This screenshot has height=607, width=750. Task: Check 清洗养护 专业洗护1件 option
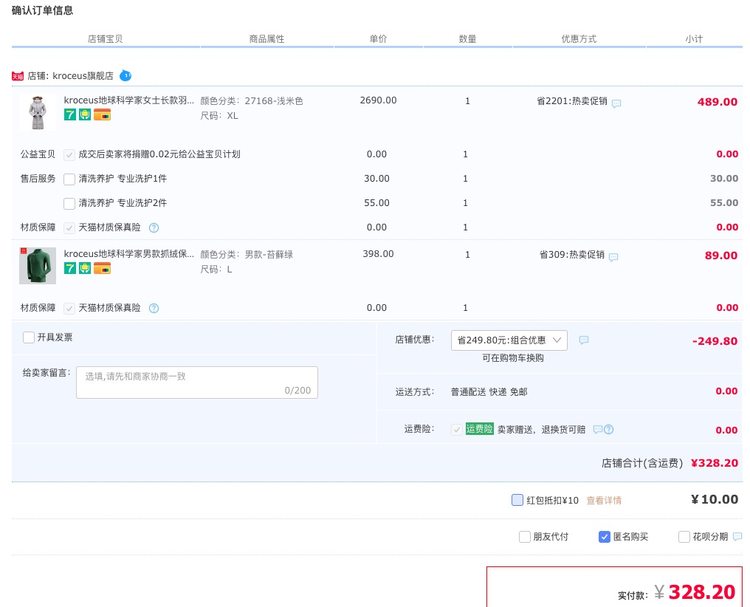tap(69, 179)
